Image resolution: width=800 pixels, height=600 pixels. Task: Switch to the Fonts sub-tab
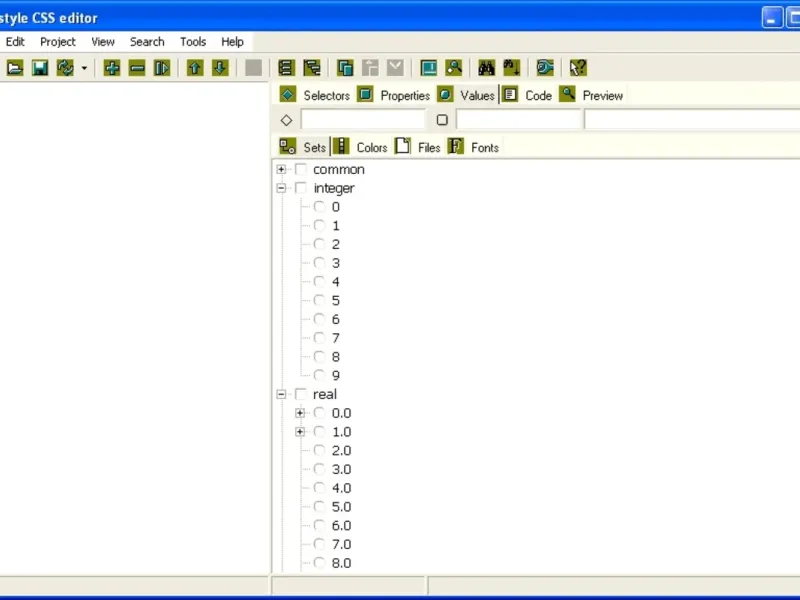[x=473, y=147]
